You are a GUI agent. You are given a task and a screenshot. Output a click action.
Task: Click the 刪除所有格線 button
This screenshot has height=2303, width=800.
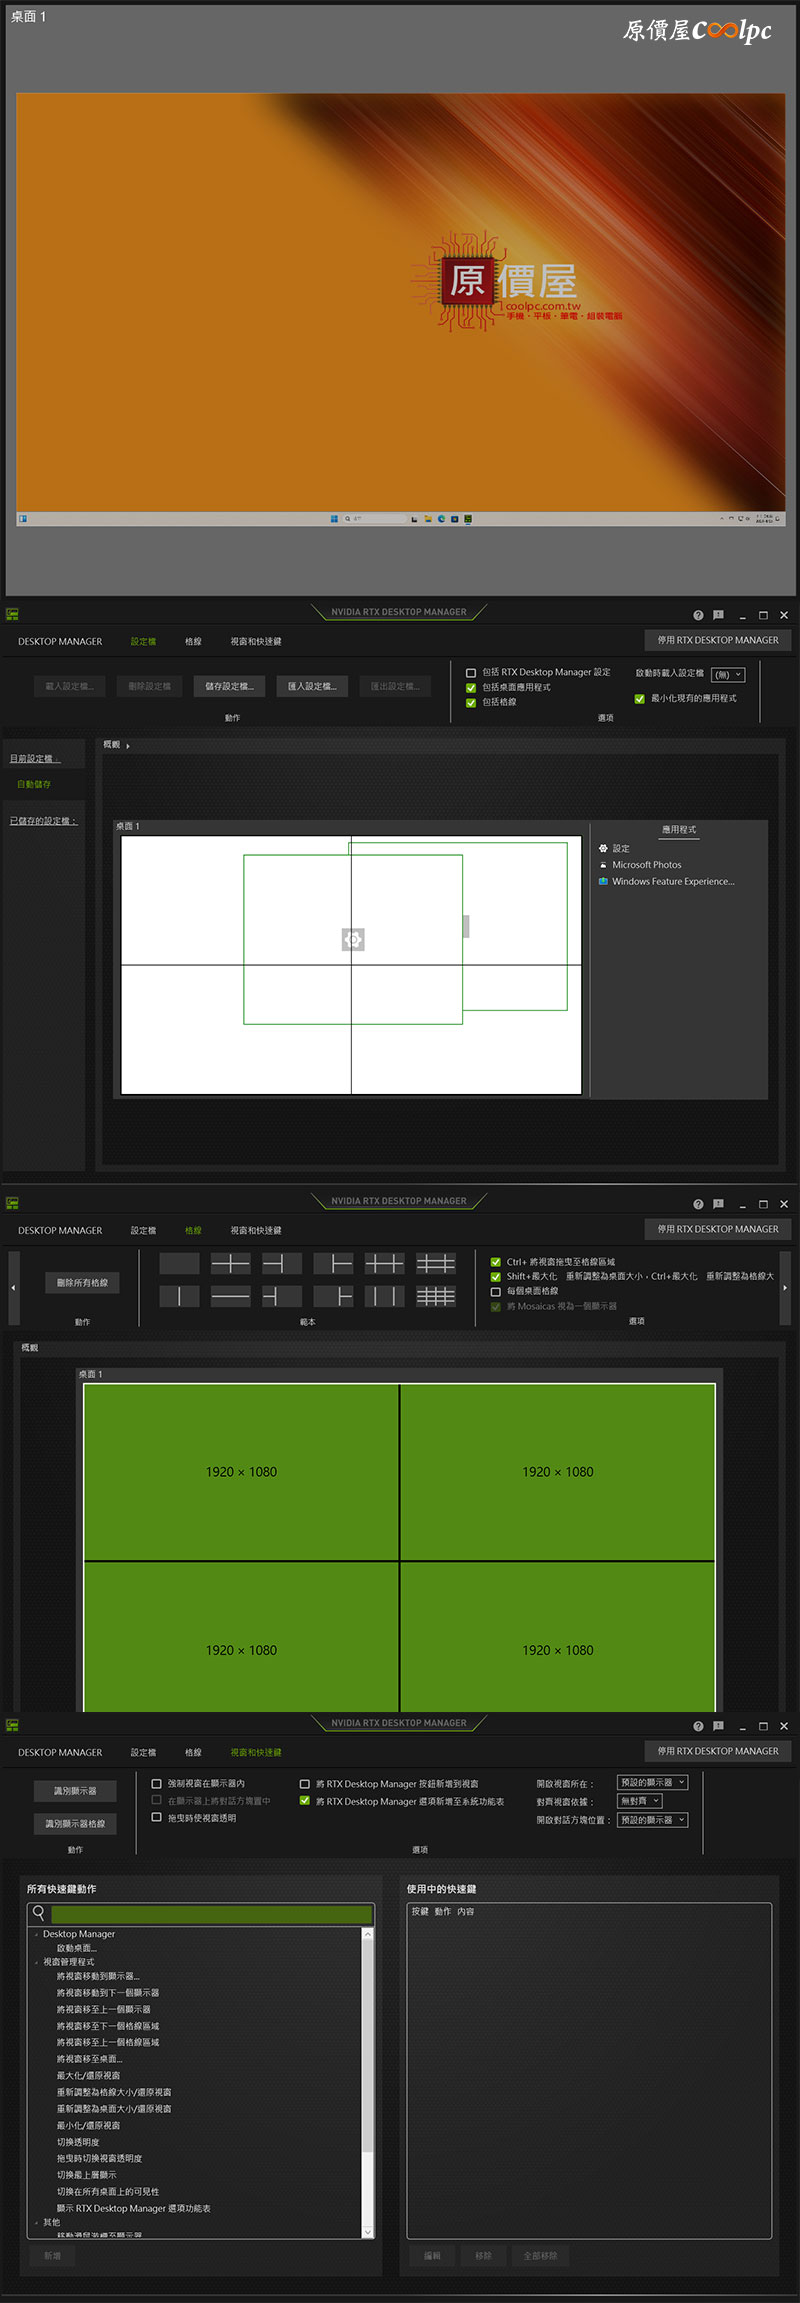[x=82, y=1283]
